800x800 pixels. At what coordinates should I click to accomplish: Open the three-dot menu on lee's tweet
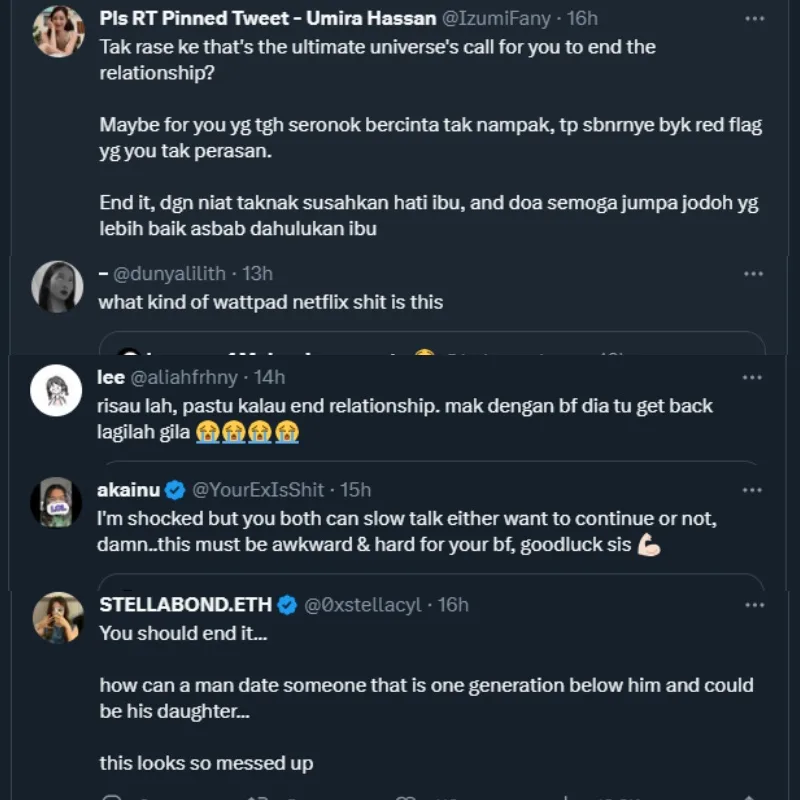[753, 377]
